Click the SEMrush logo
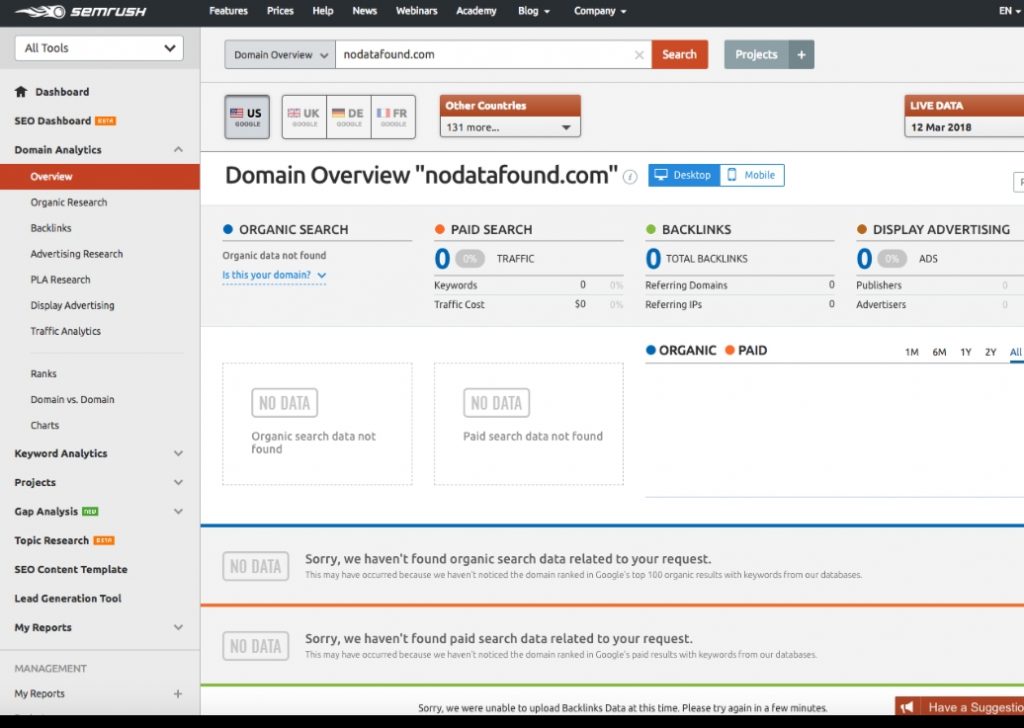The height and width of the screenshot is (728, 1024). (x=80, y=11)
